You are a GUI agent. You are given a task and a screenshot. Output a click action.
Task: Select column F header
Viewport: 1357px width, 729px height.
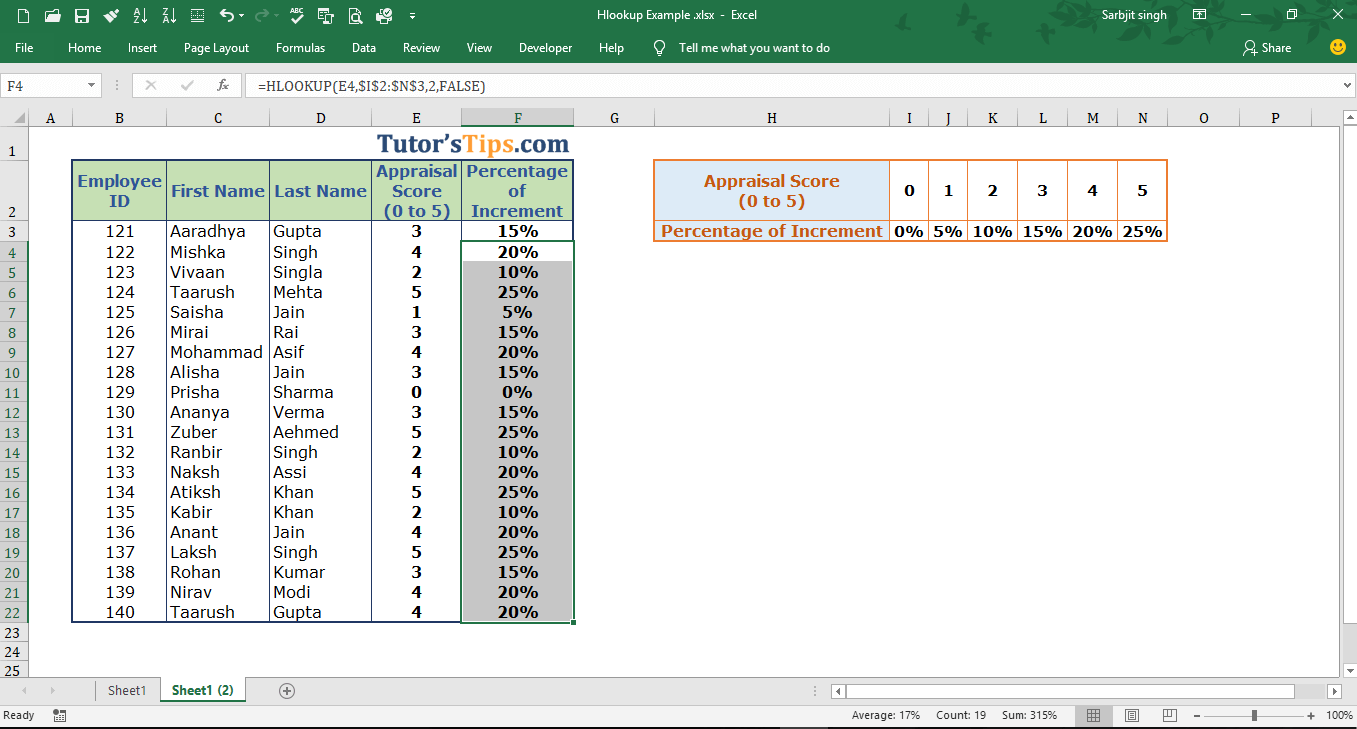pos(517,118)
